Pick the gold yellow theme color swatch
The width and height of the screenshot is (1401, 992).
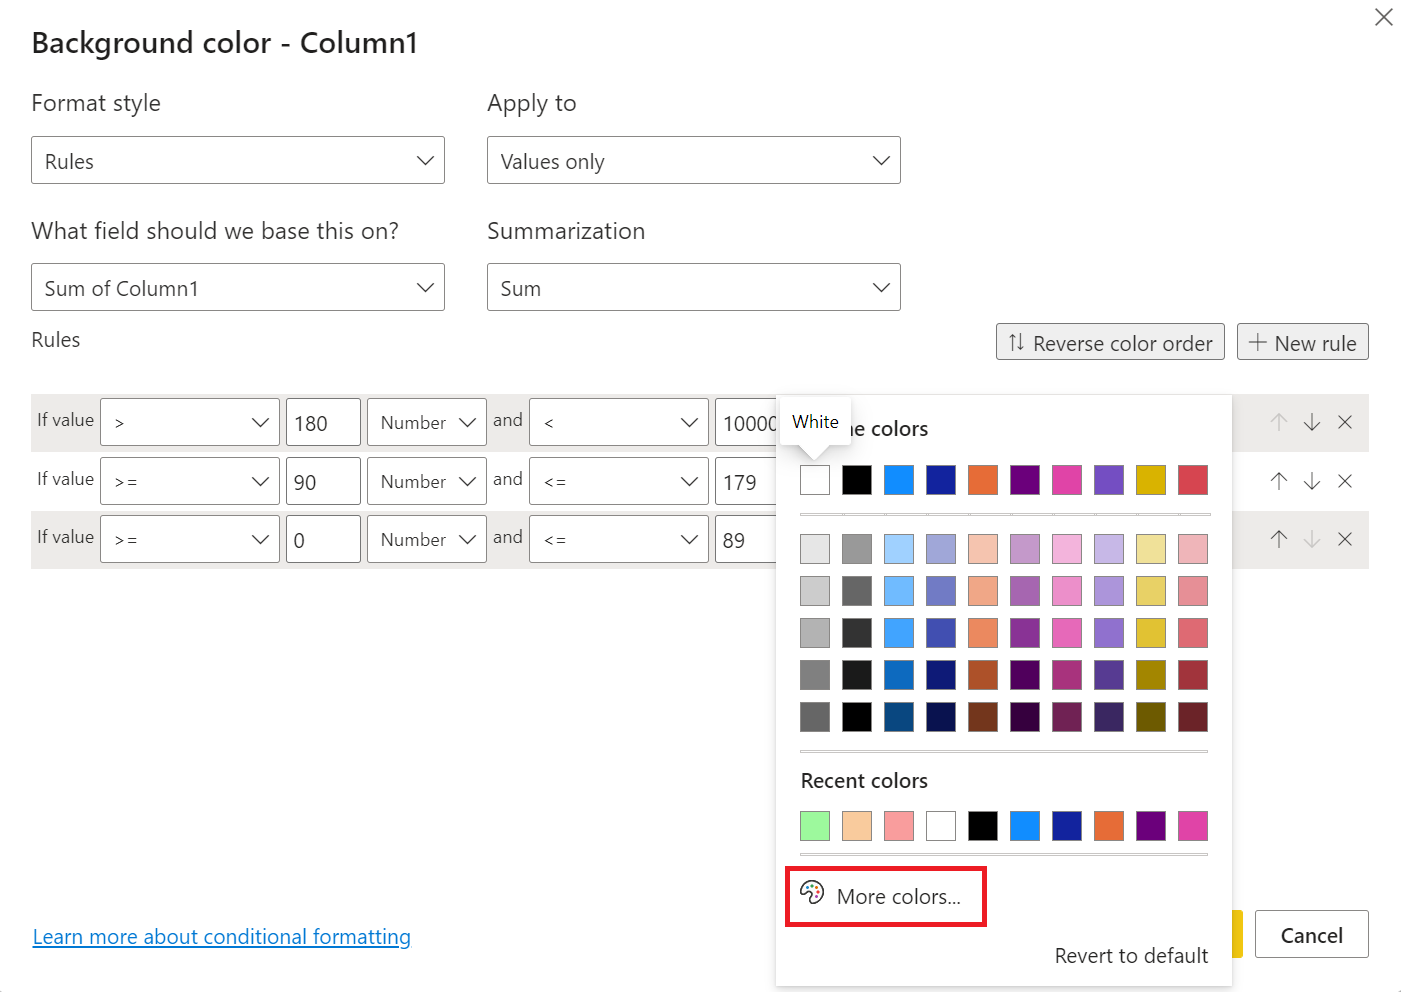point(1151,480)
